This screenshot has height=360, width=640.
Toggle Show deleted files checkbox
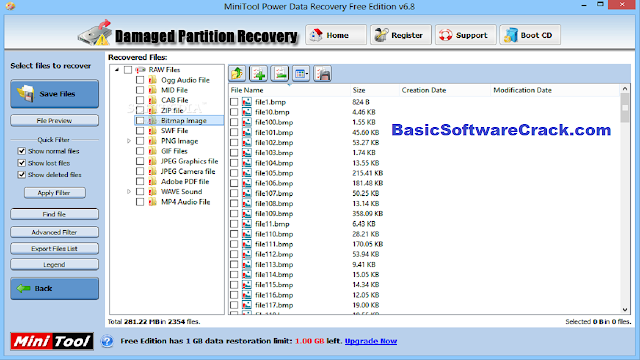pyautogui.click(x=22, y=175)
